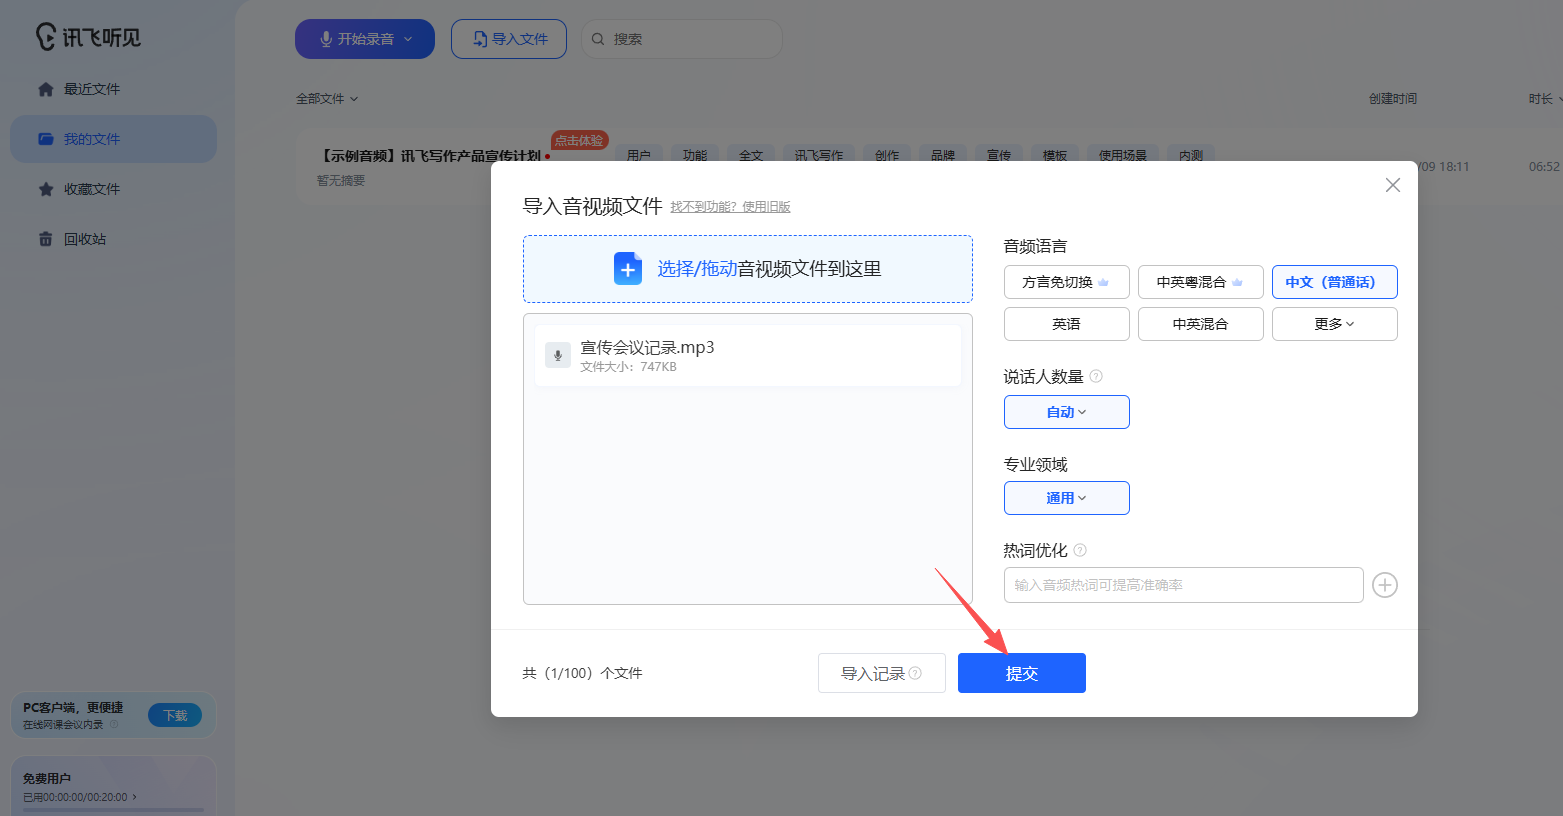This screenshot has width=1563, height=816.
Task: Open the 时长 column dropdown
Action: [x=1545, y=98]
